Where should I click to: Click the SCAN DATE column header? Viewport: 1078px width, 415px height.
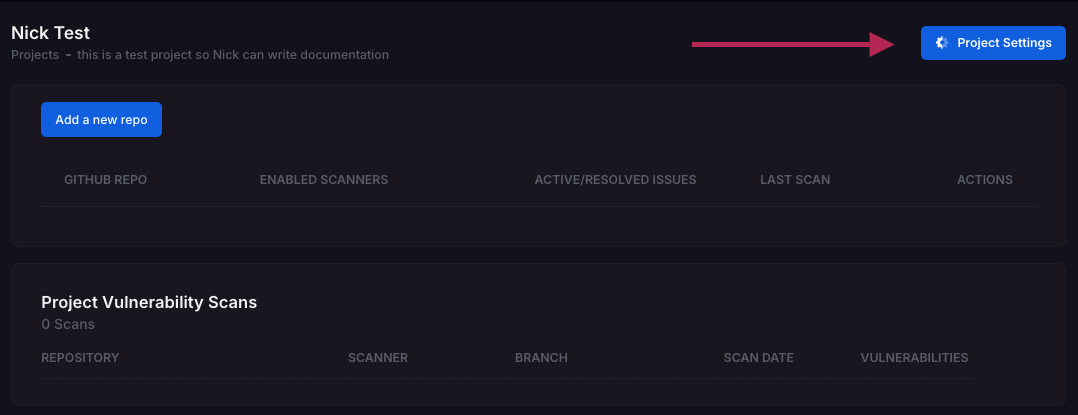pyautogui.click(x=758, y=358)
